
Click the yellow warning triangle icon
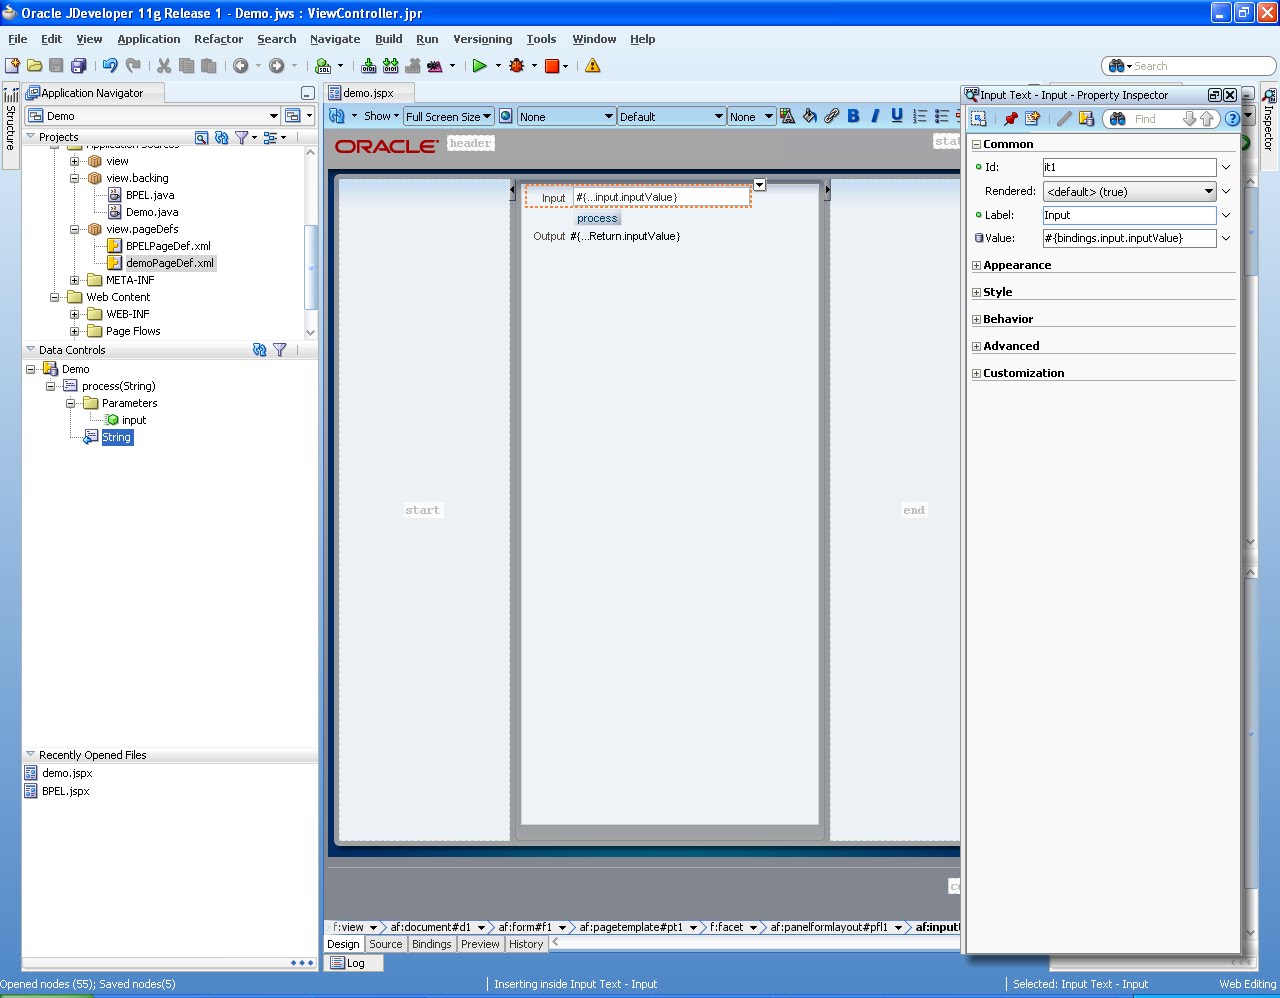pyautogui.click(x=593, y=66)
